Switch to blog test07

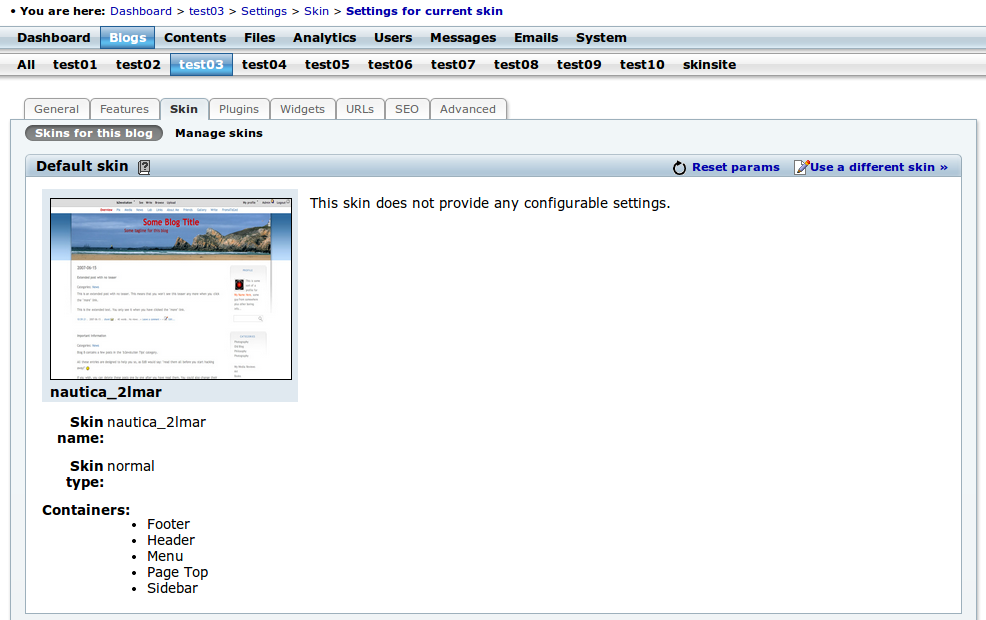click(x=453, y=65)
